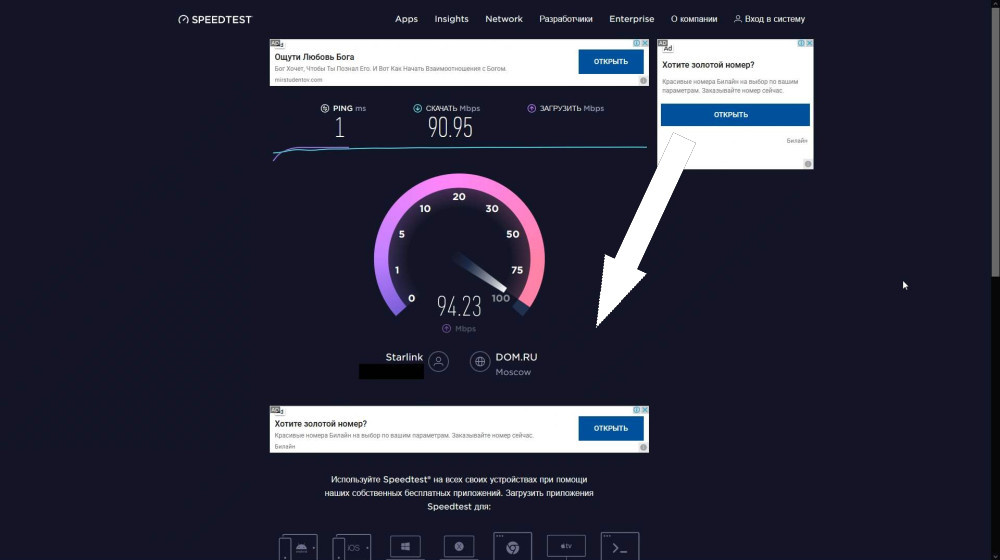The width and height of the screenshot is (1000, 560).
Task: Click the scrollbar down arrow
Action: (995, 556)
